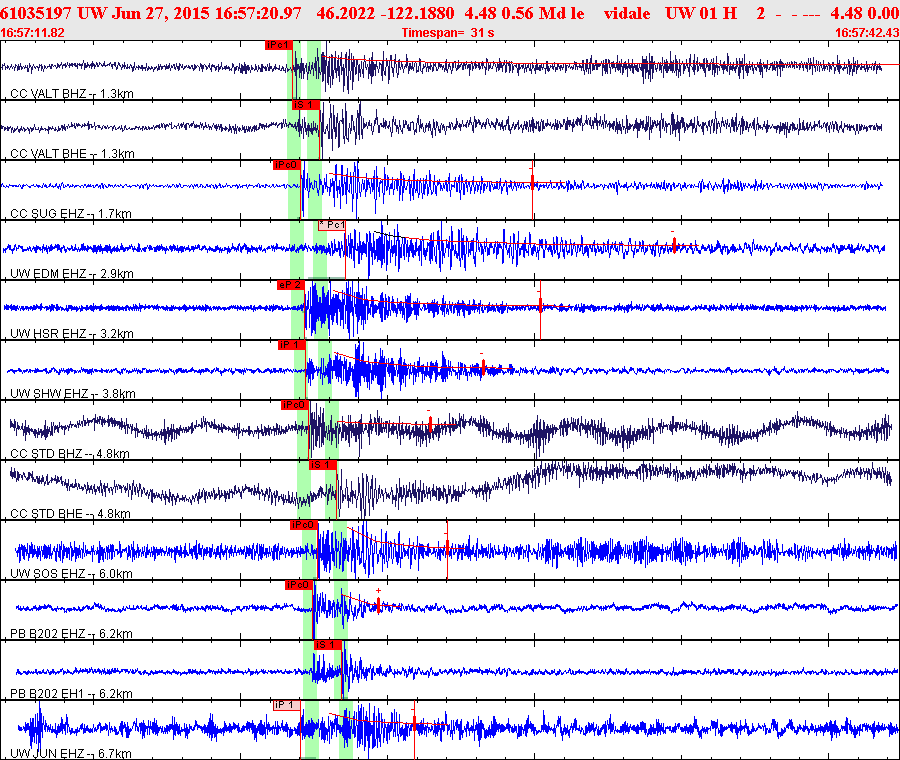
Task: Click the 'UW SHW EHZ -- 3.8km' label
Action: (73, 394)
